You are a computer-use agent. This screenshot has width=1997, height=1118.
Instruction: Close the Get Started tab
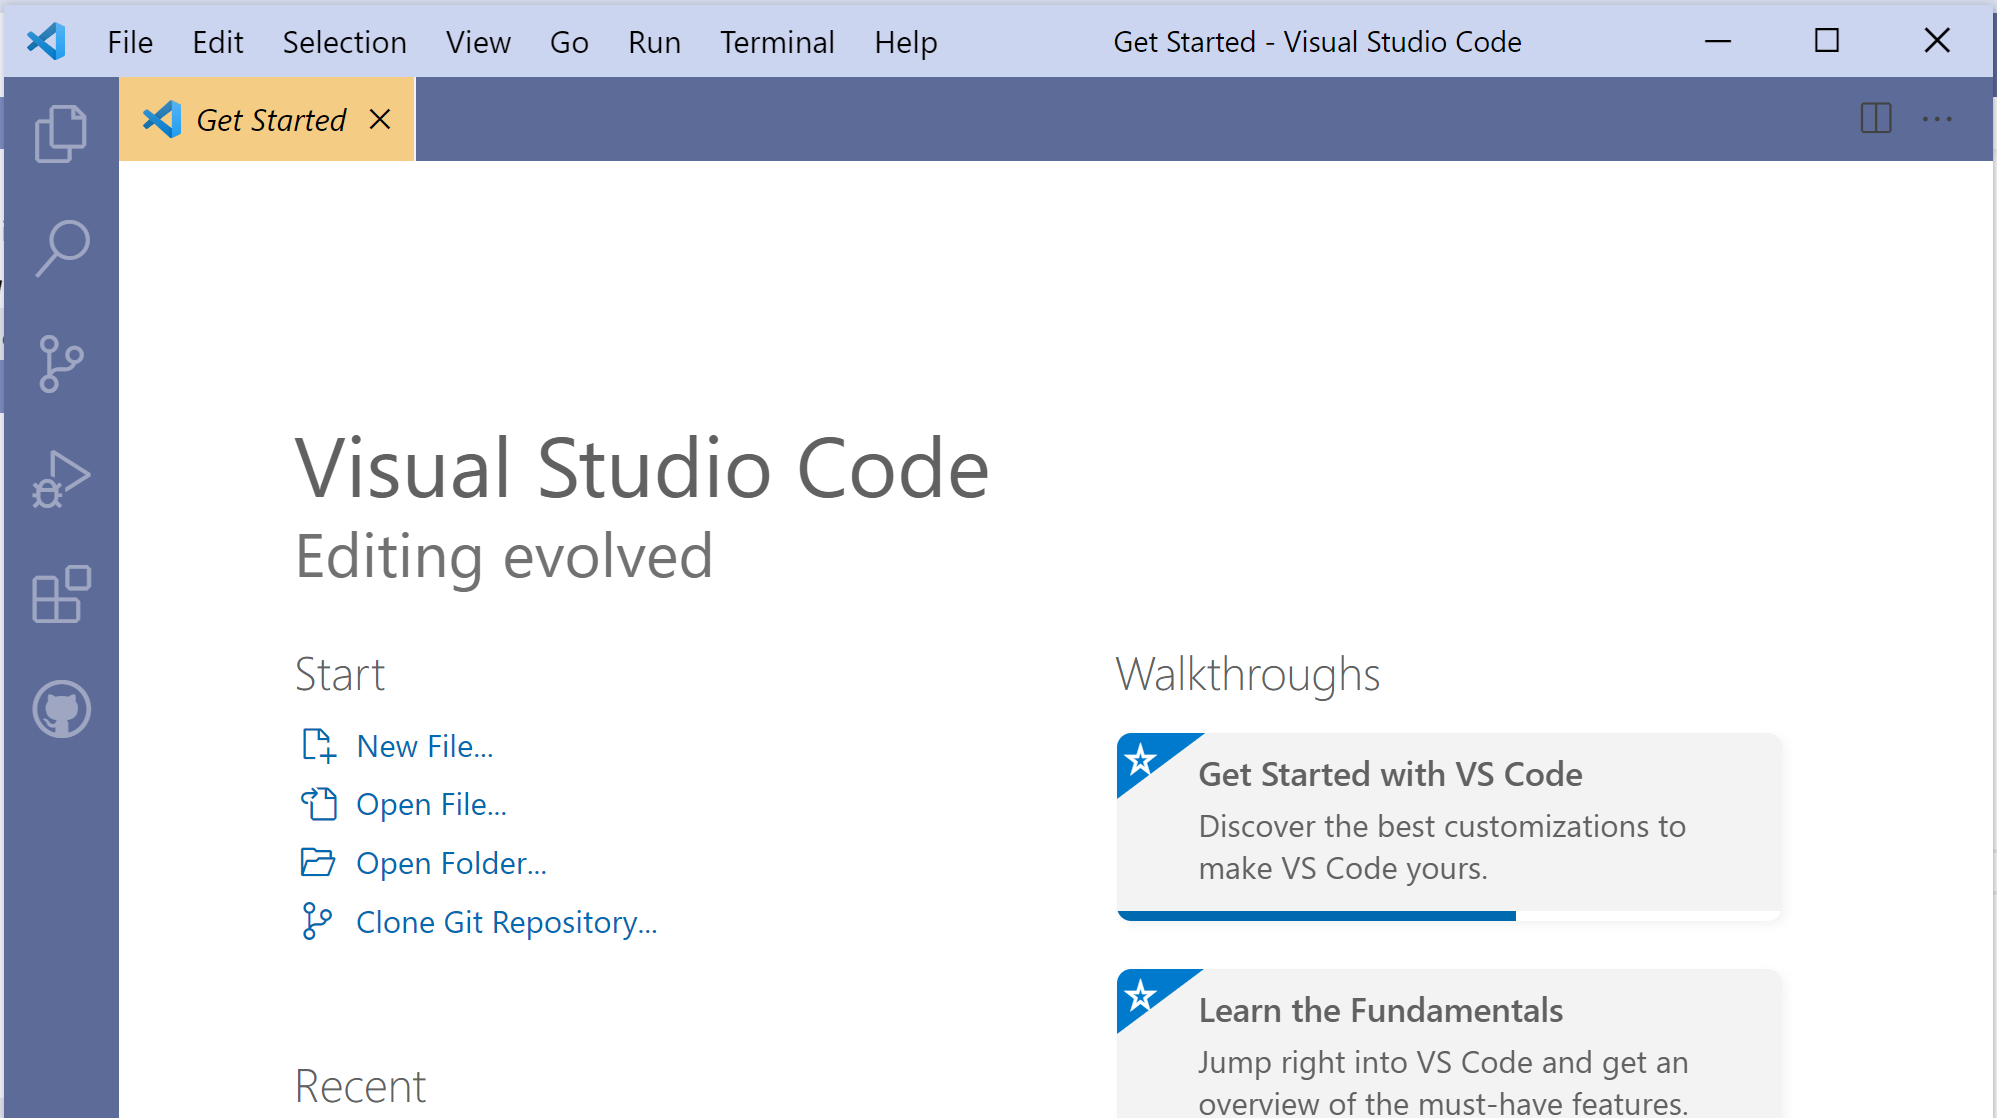click(x=379, y=119)
